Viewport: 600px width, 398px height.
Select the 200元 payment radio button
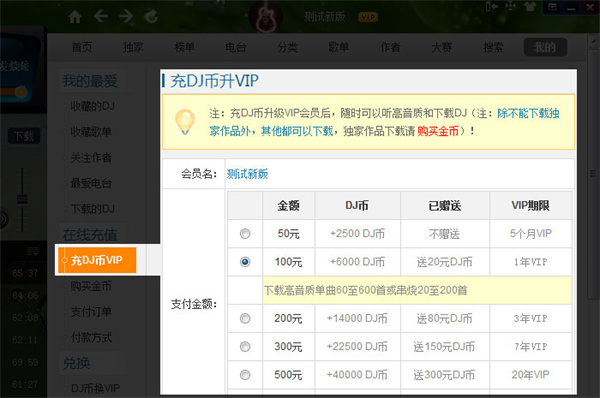[x=245, y=318]
